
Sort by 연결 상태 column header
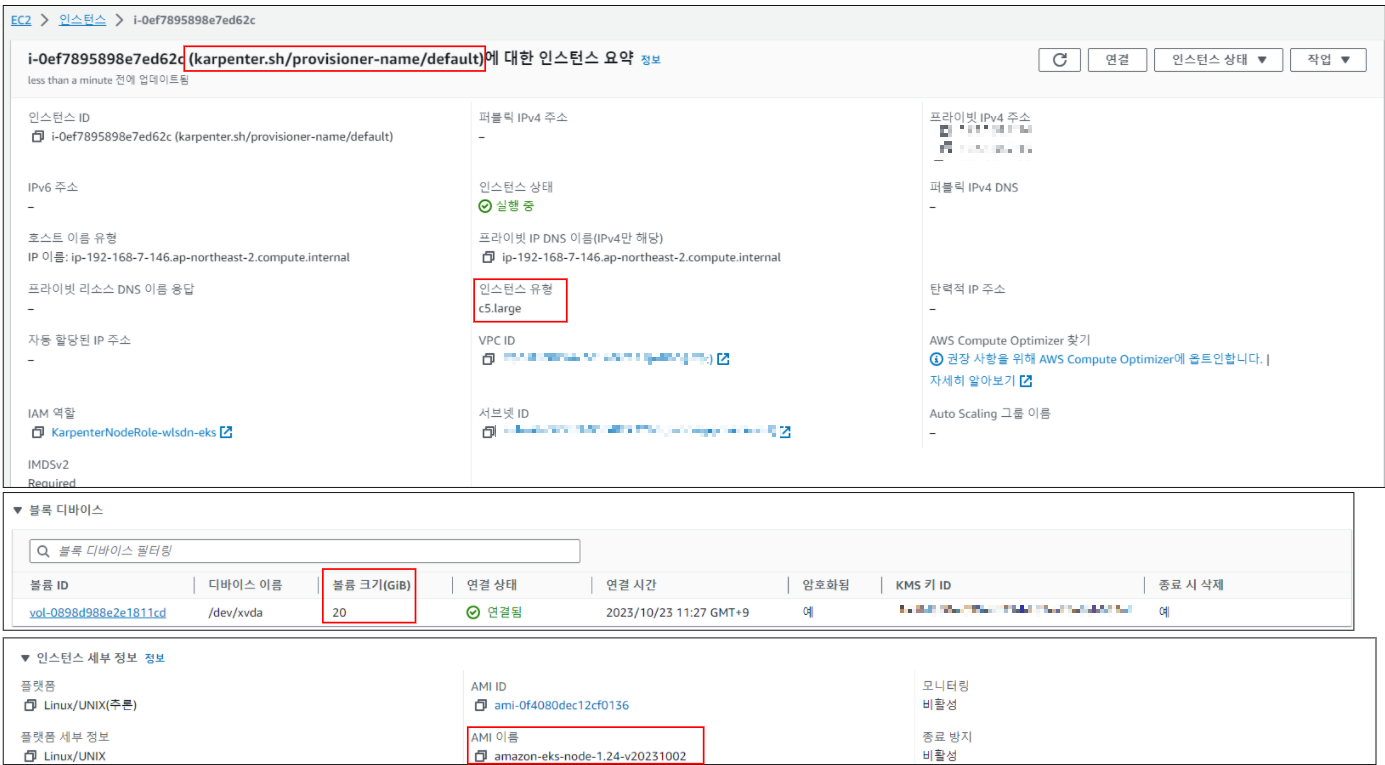point(492,585)
